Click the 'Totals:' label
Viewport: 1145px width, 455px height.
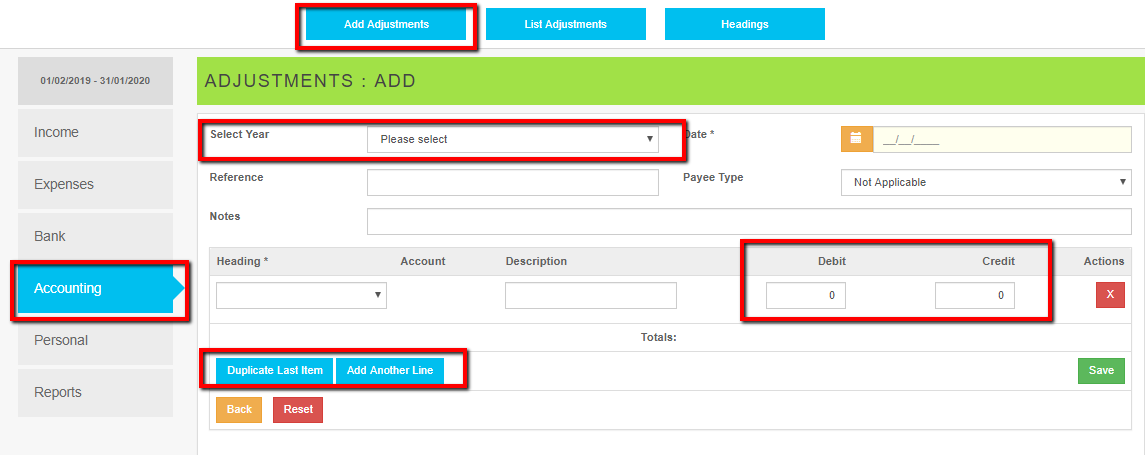(x=659, y=337)
